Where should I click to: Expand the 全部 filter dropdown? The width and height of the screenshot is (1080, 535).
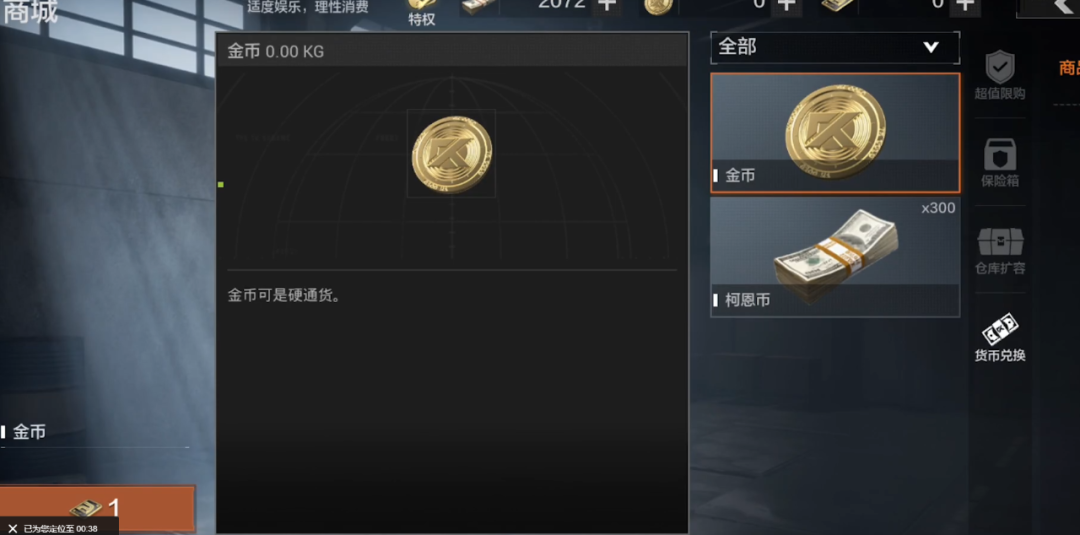click(x=835, y=48)
